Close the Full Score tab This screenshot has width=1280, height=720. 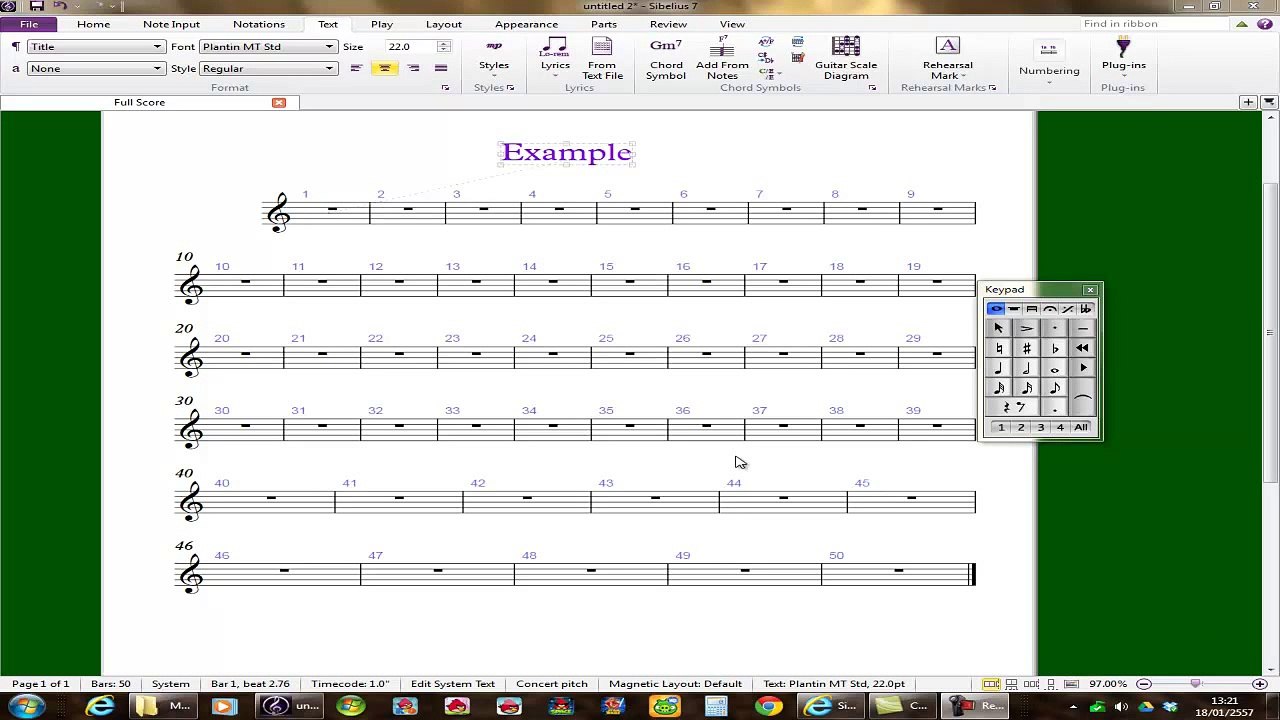pos(279,102)
